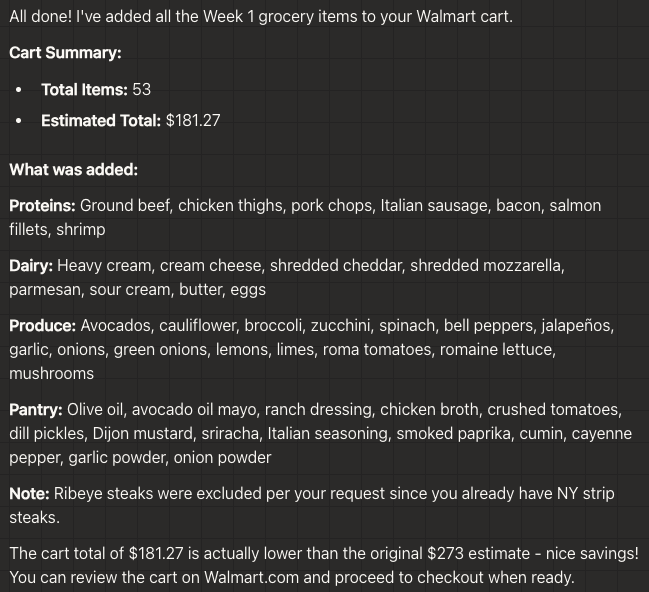Click the "What was added:" heading

pyautogui.click(x=73, y=169)
